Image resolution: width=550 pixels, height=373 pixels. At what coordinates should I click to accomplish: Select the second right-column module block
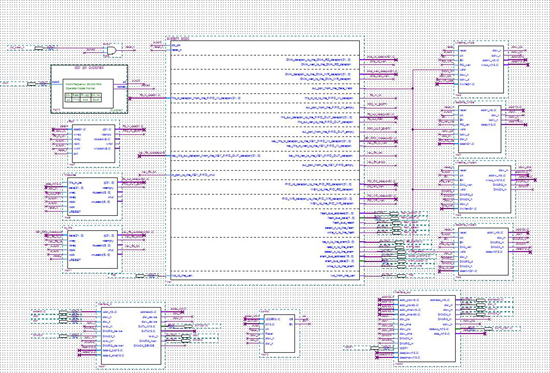(x=479, y=129)
